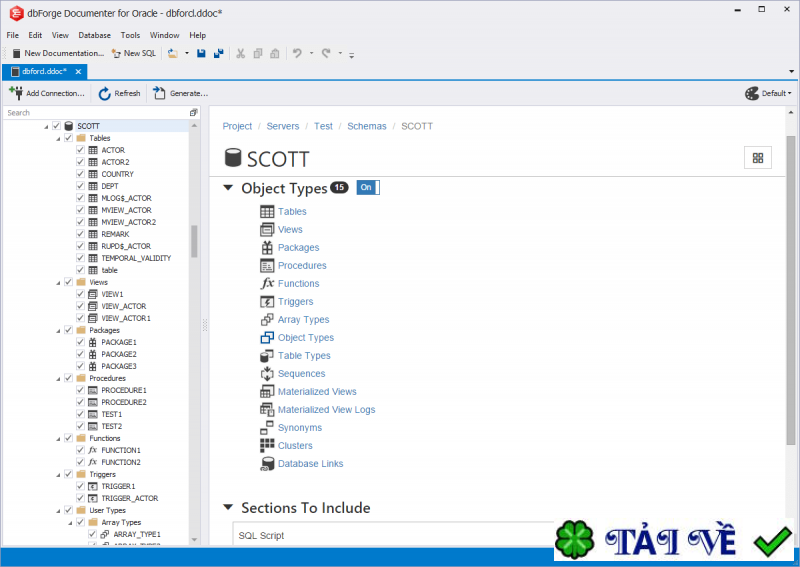The width and height of the screenshot is (800, 567).
Task: Click the Save icon in toolbar
Action: (x=201, y=53)
